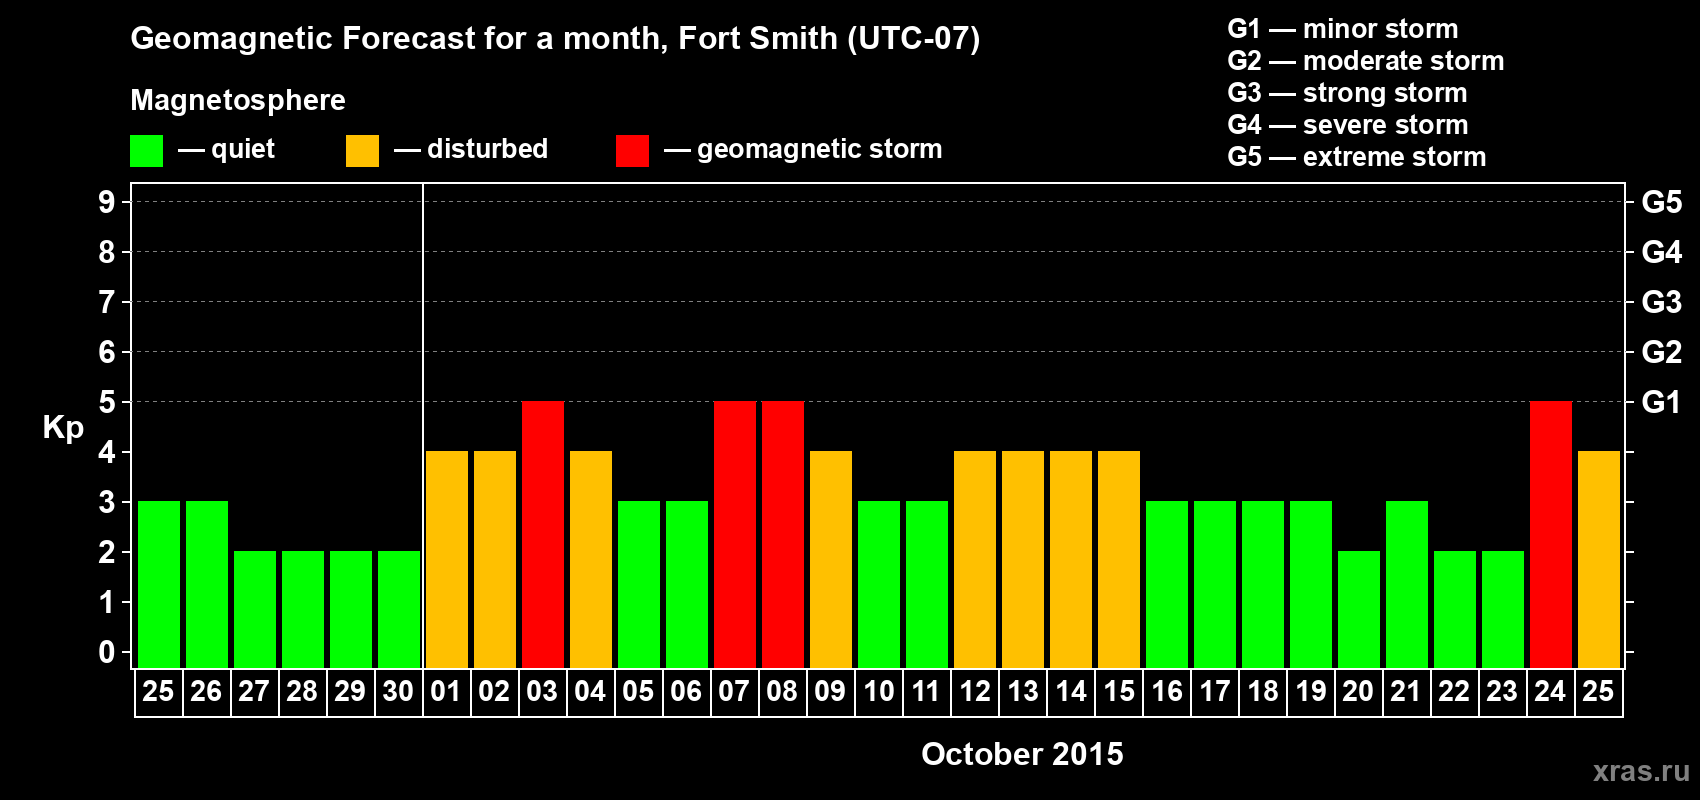Click the G5 label on the right axis
This screenshot has width=1700, height=800.
pyautogui.click(x=1661, y=202)
